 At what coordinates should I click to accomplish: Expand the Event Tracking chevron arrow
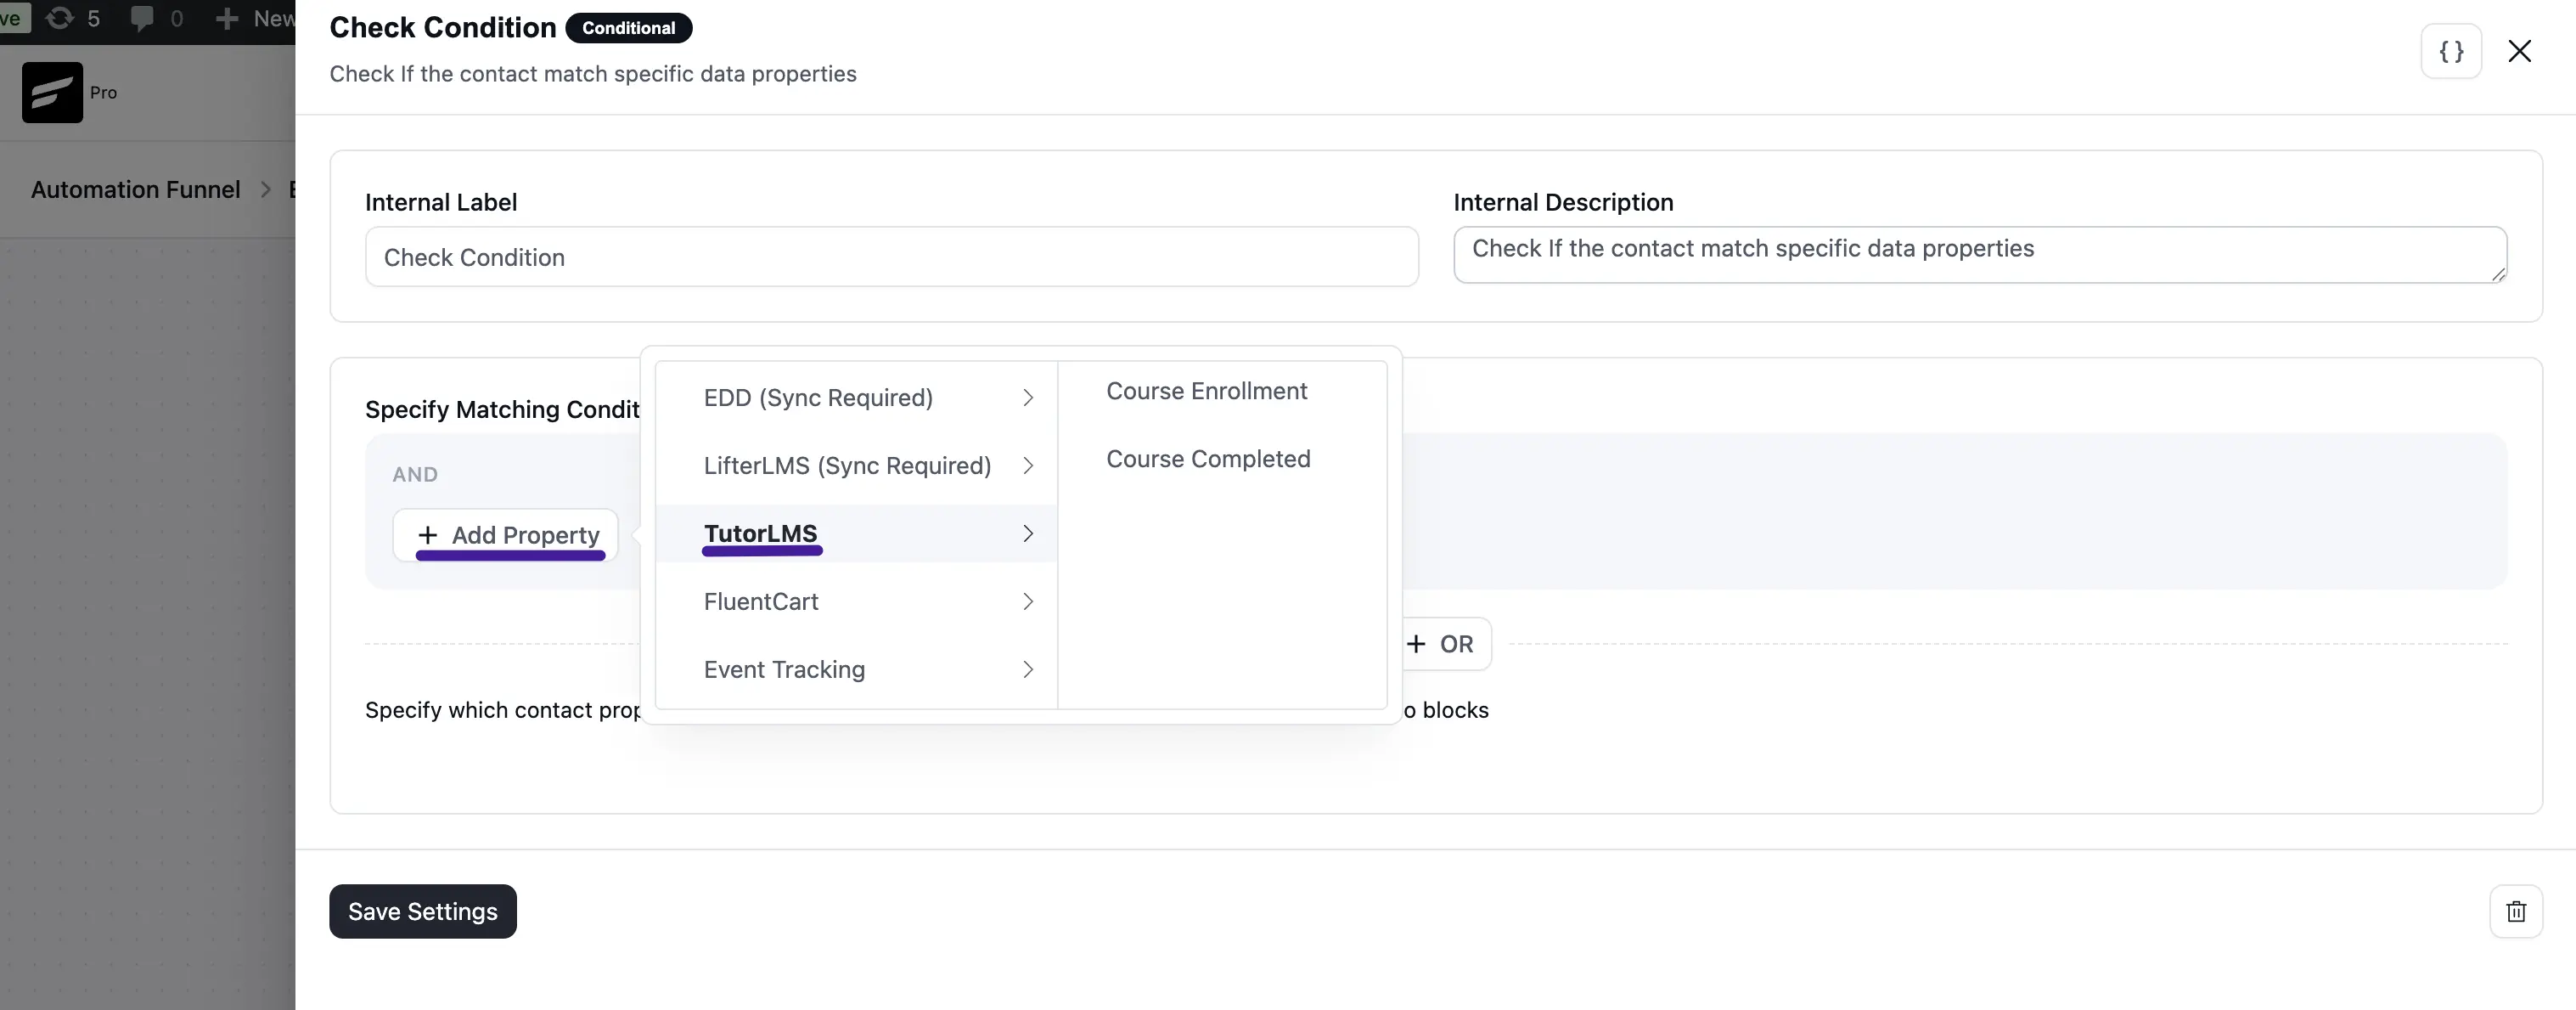click(1027, 670)
